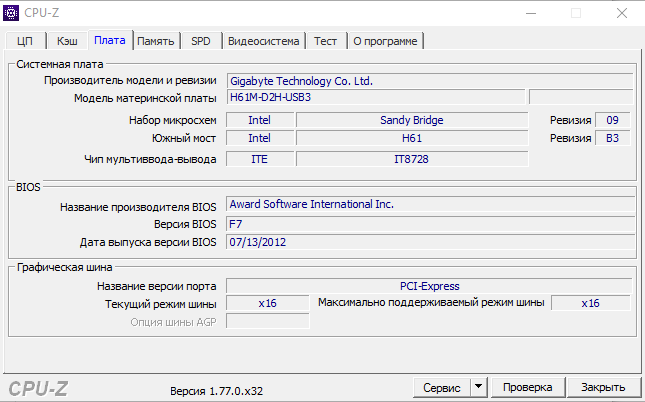Click the Gigabyte Technology Co. Ltd. field
Image resolution: width=645 pixels, height=402 pixels.
430,81
